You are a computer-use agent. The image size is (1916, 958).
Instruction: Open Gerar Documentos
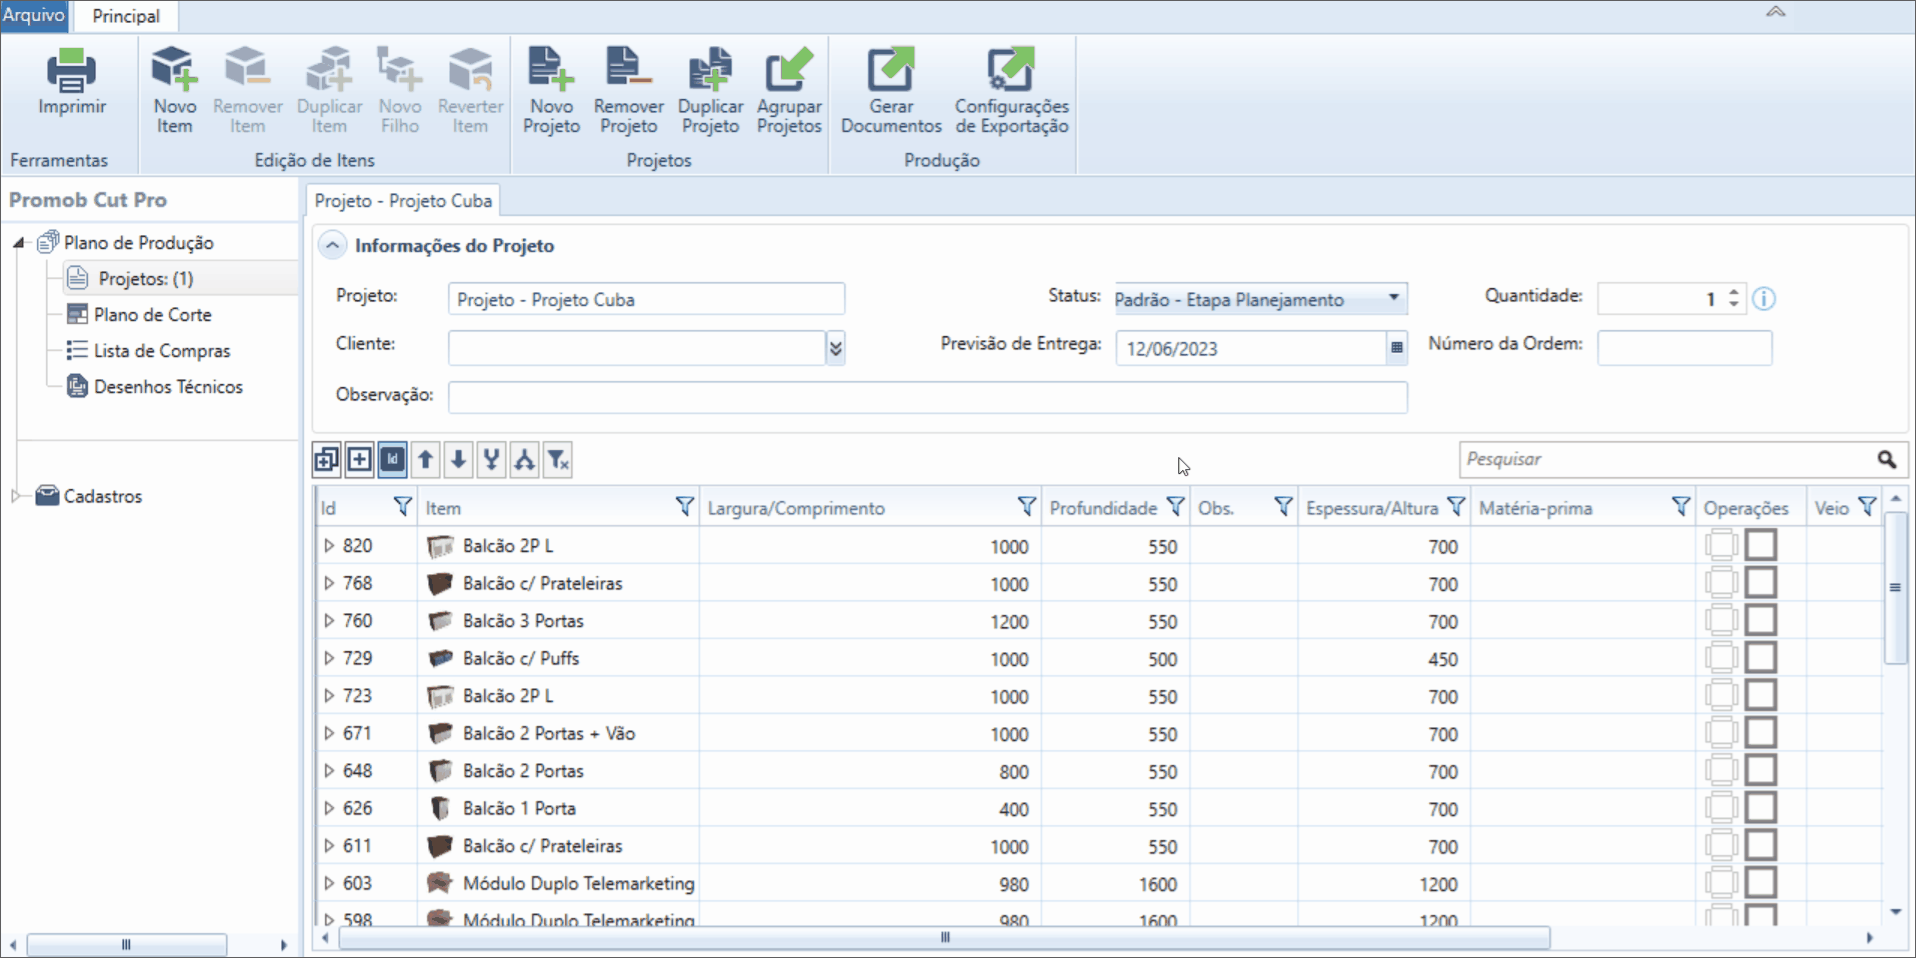pos(891,90)
